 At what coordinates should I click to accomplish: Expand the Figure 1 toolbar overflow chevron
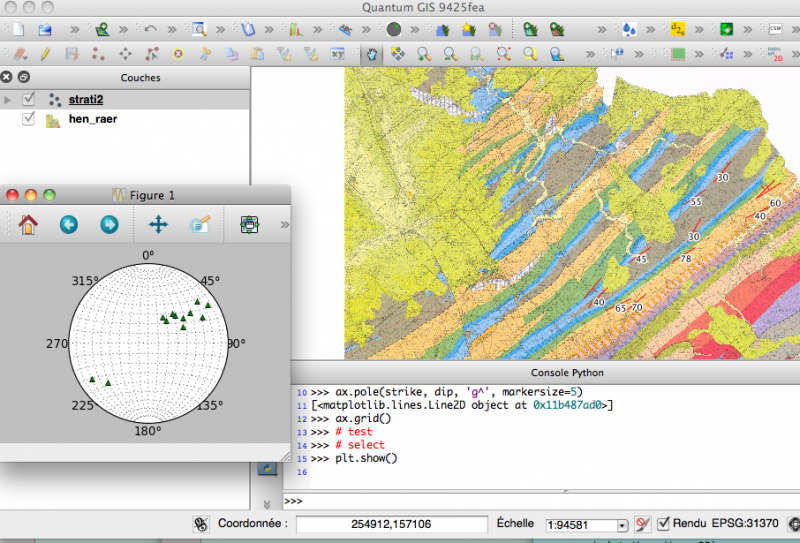tap(284, 225)
